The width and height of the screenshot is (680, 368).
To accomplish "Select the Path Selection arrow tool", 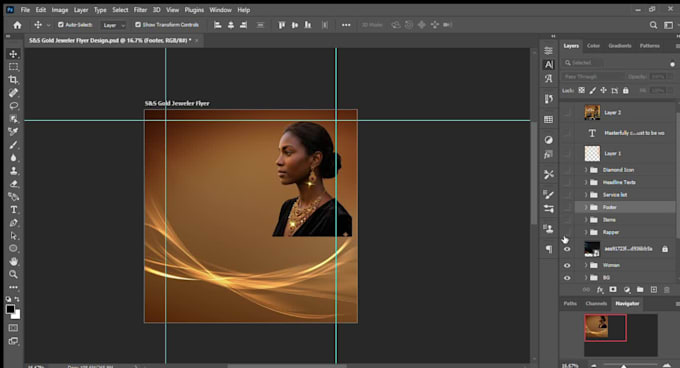I will [13, 236].
